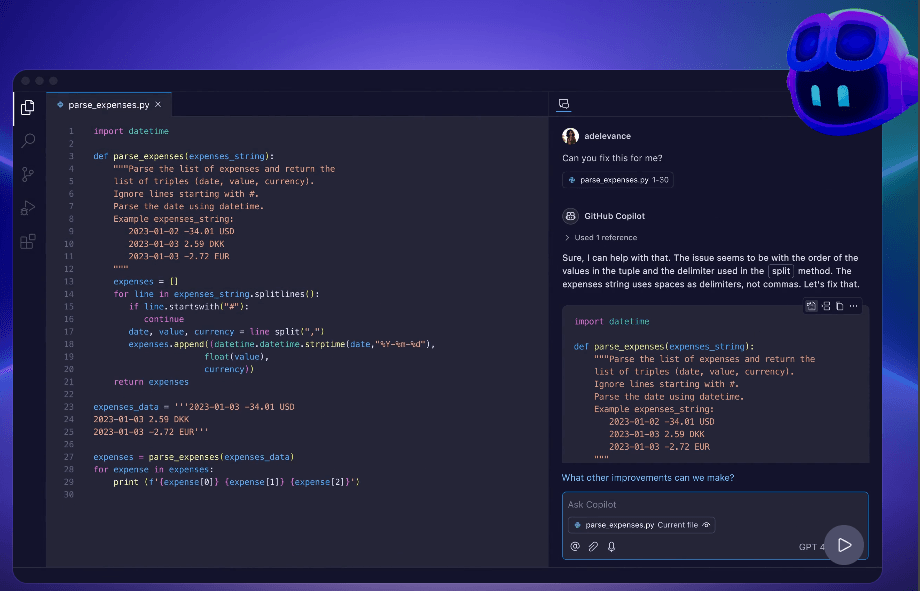Screen dimensions: 920x591
Task: Open the Source Control view
Action: (x=28, y=174)
